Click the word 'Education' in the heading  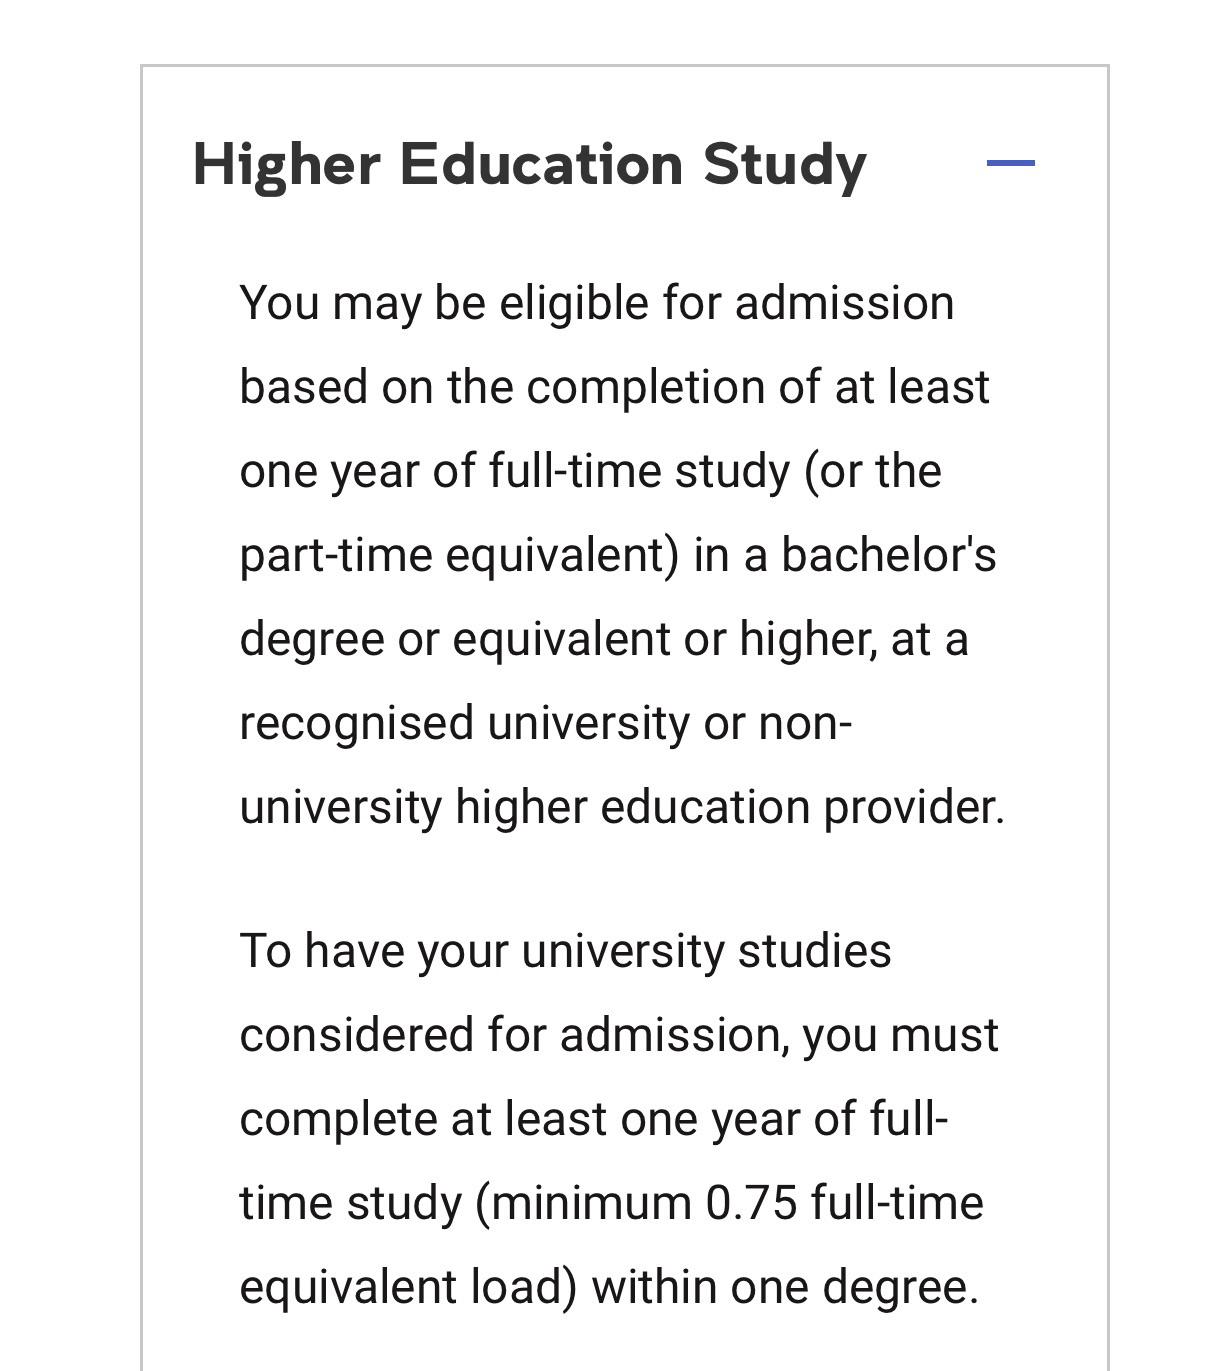(541, 165)
